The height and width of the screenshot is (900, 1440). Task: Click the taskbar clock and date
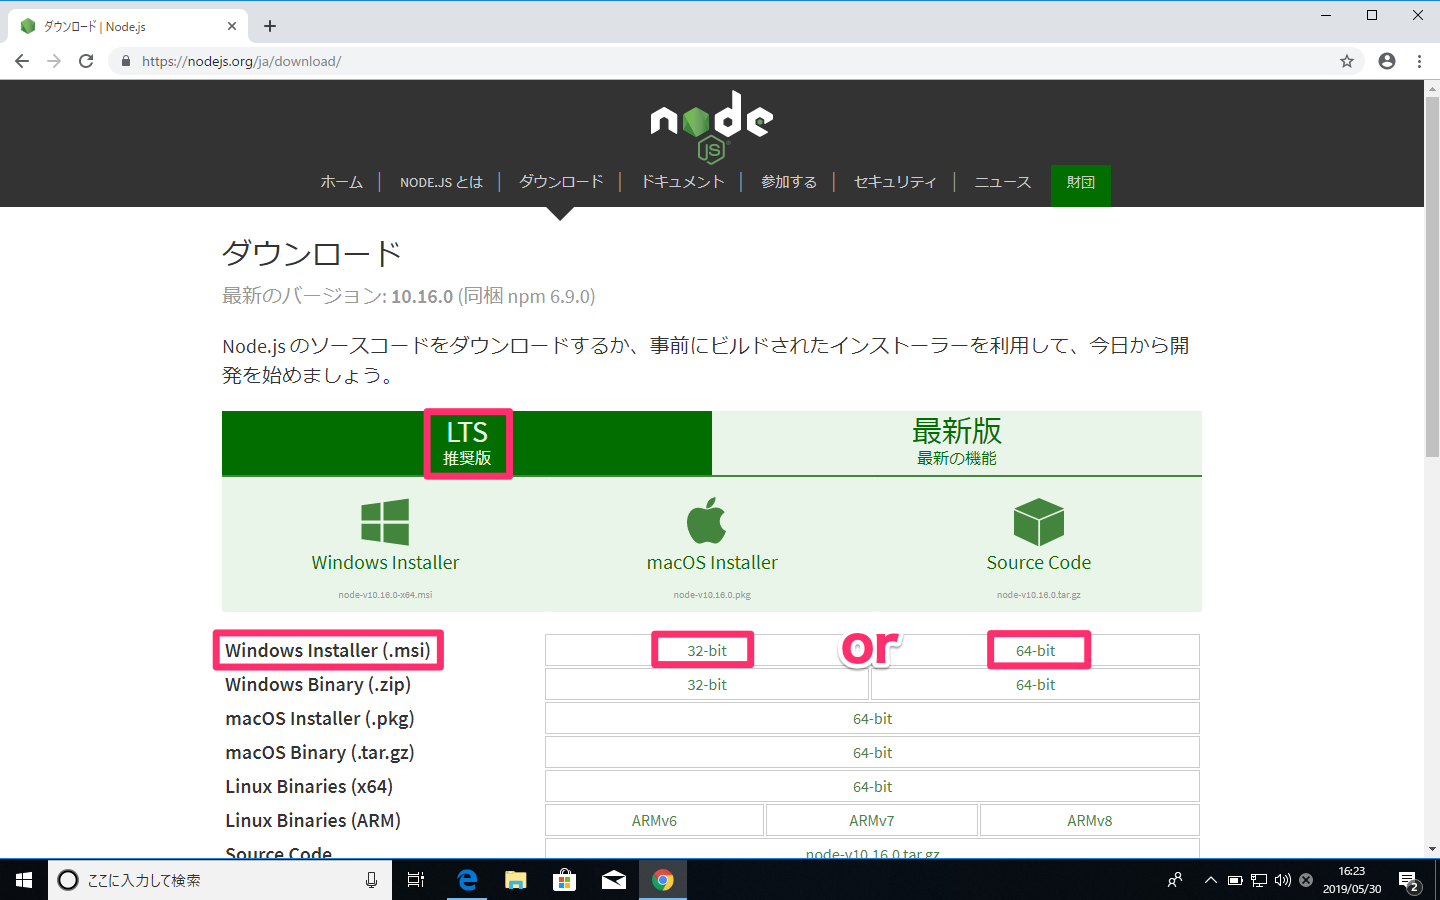pyautogui.click(x=1352, y=880)
